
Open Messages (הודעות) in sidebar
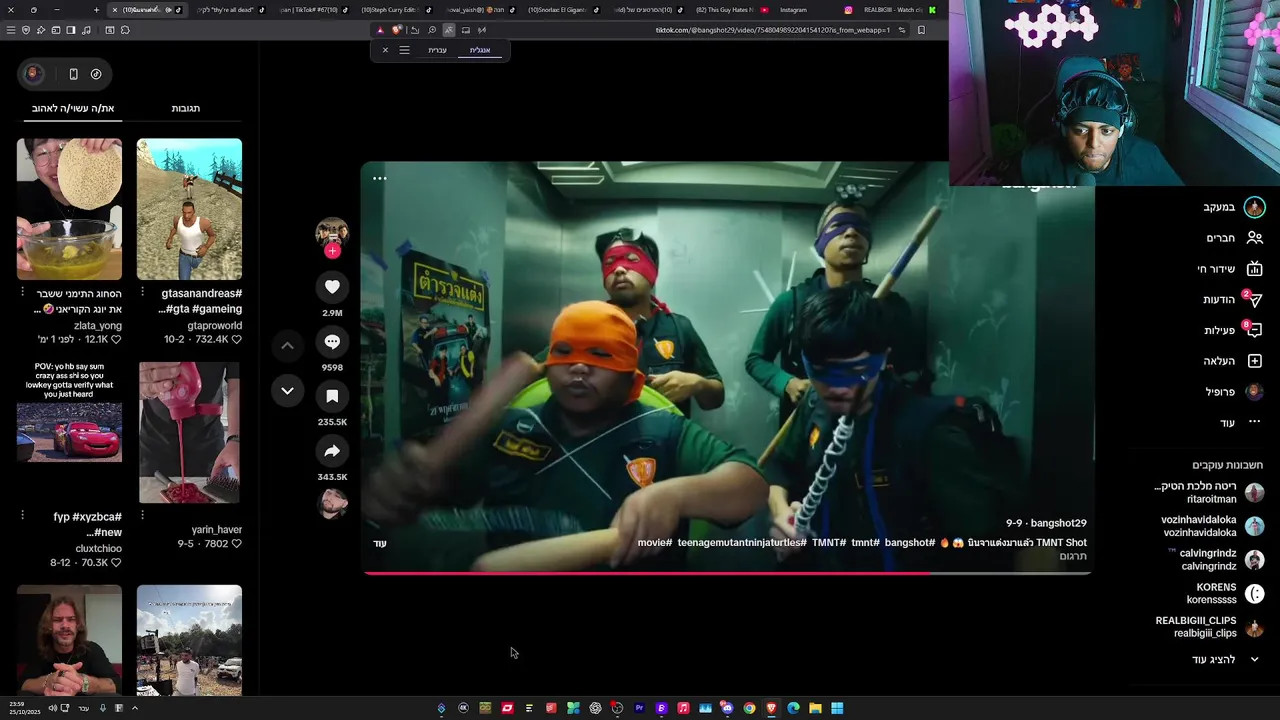[1232, 299]
